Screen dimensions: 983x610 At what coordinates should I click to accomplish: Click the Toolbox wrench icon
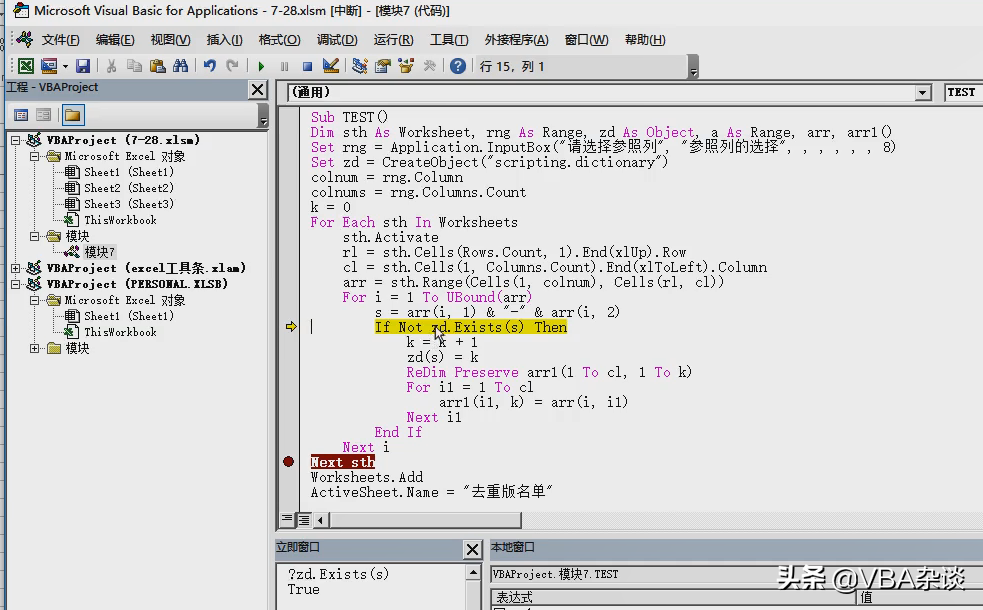[429, 66]
